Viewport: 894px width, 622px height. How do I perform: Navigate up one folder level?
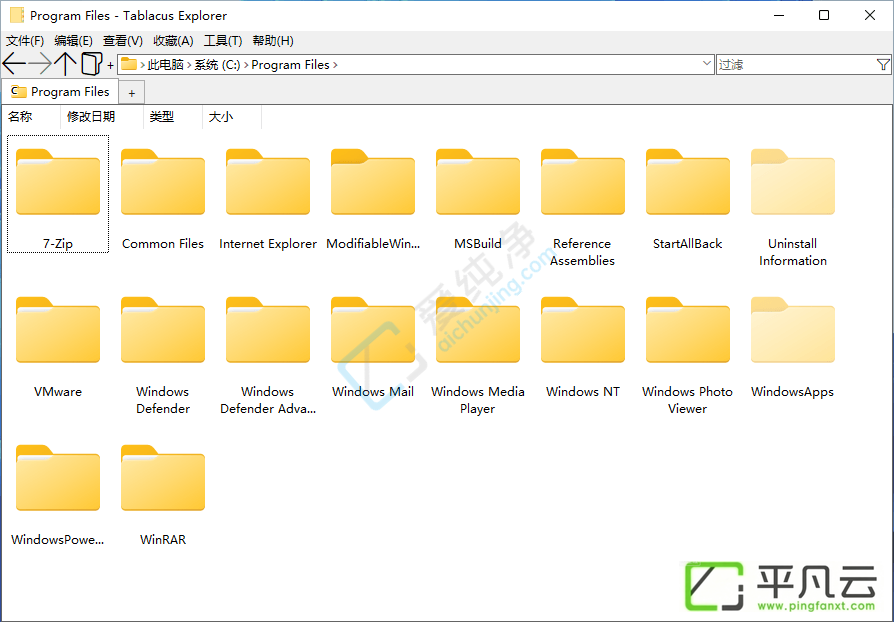tap(66, 64)
